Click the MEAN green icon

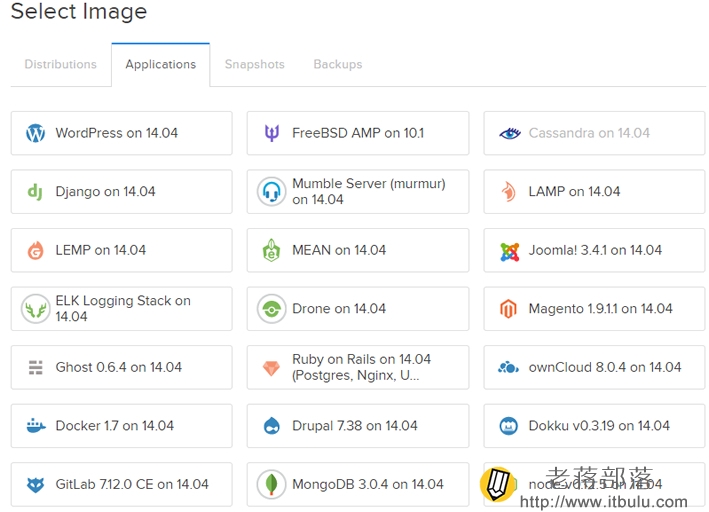click(x=271, y=250)
